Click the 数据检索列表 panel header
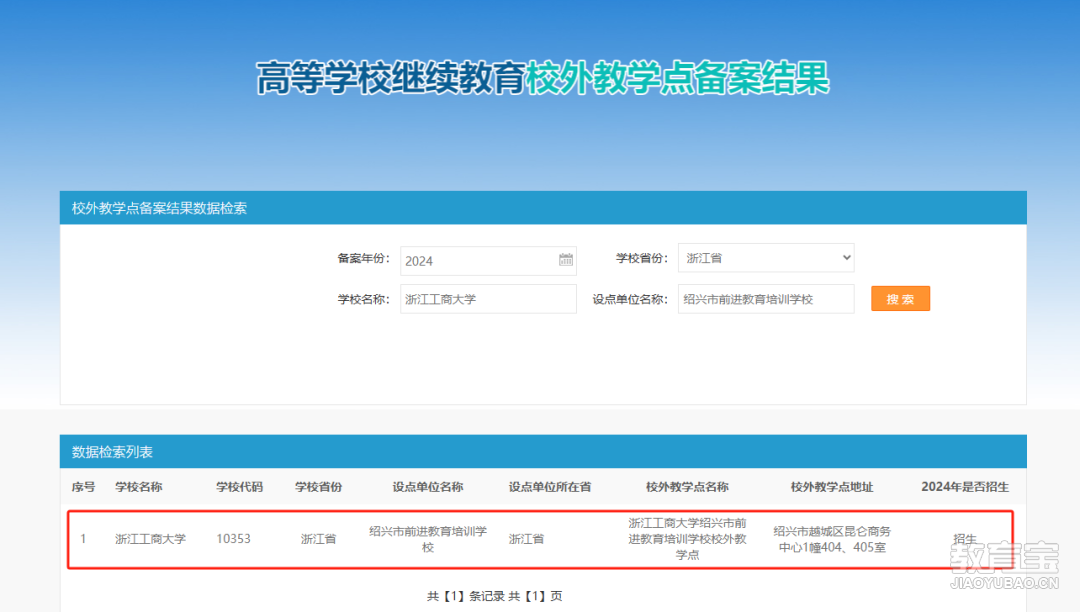The height and width of the screenshot is (612, 1080). 543,452
